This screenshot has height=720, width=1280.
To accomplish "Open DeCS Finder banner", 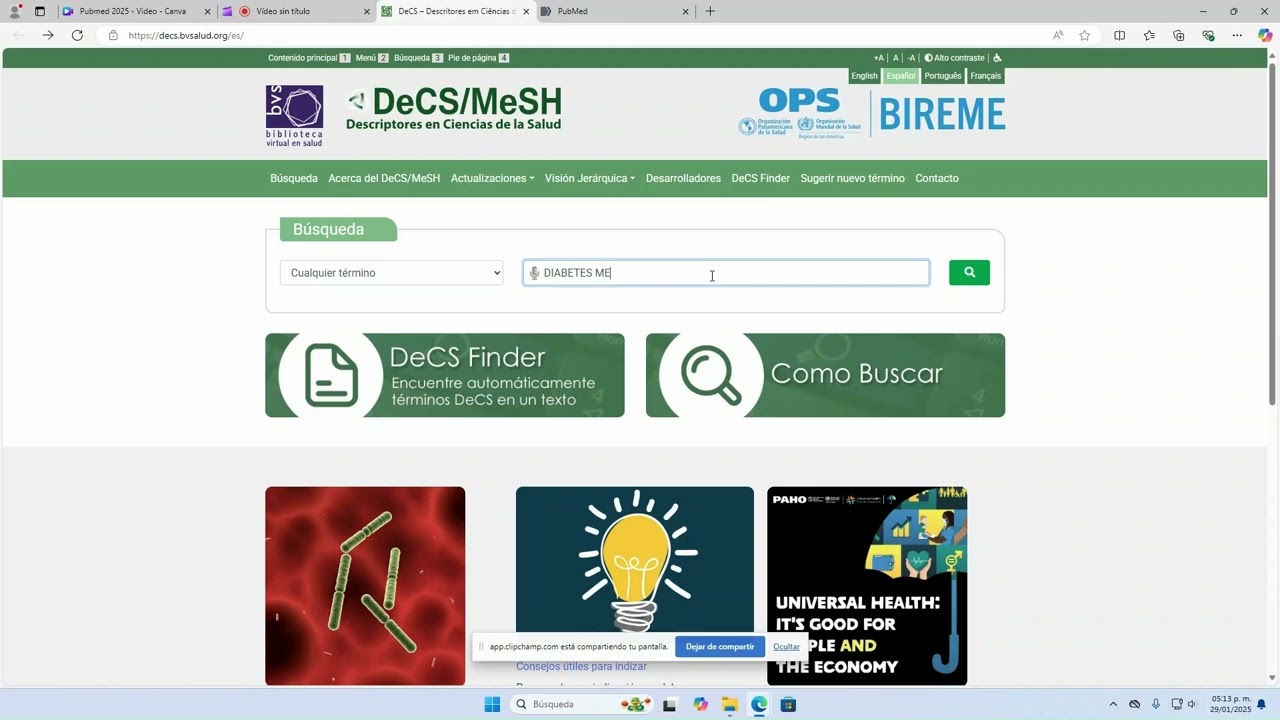I will pos(445,375).
